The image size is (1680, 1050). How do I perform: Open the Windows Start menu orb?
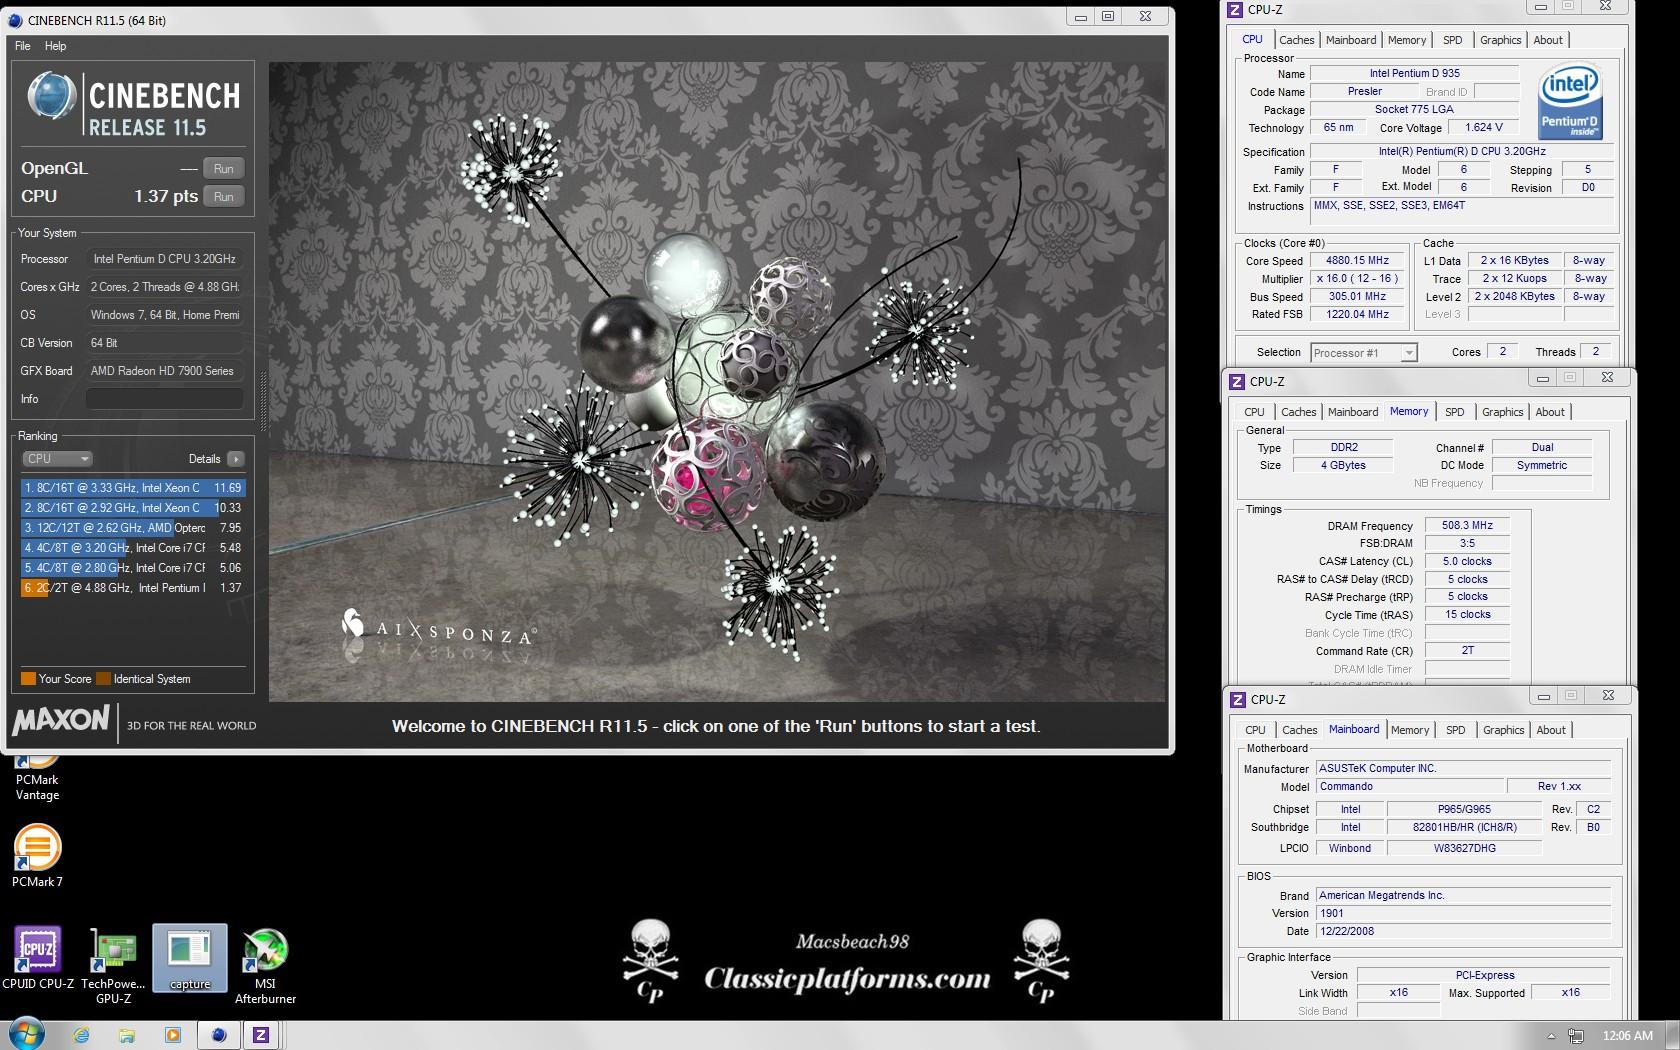tap(25, 1034)
